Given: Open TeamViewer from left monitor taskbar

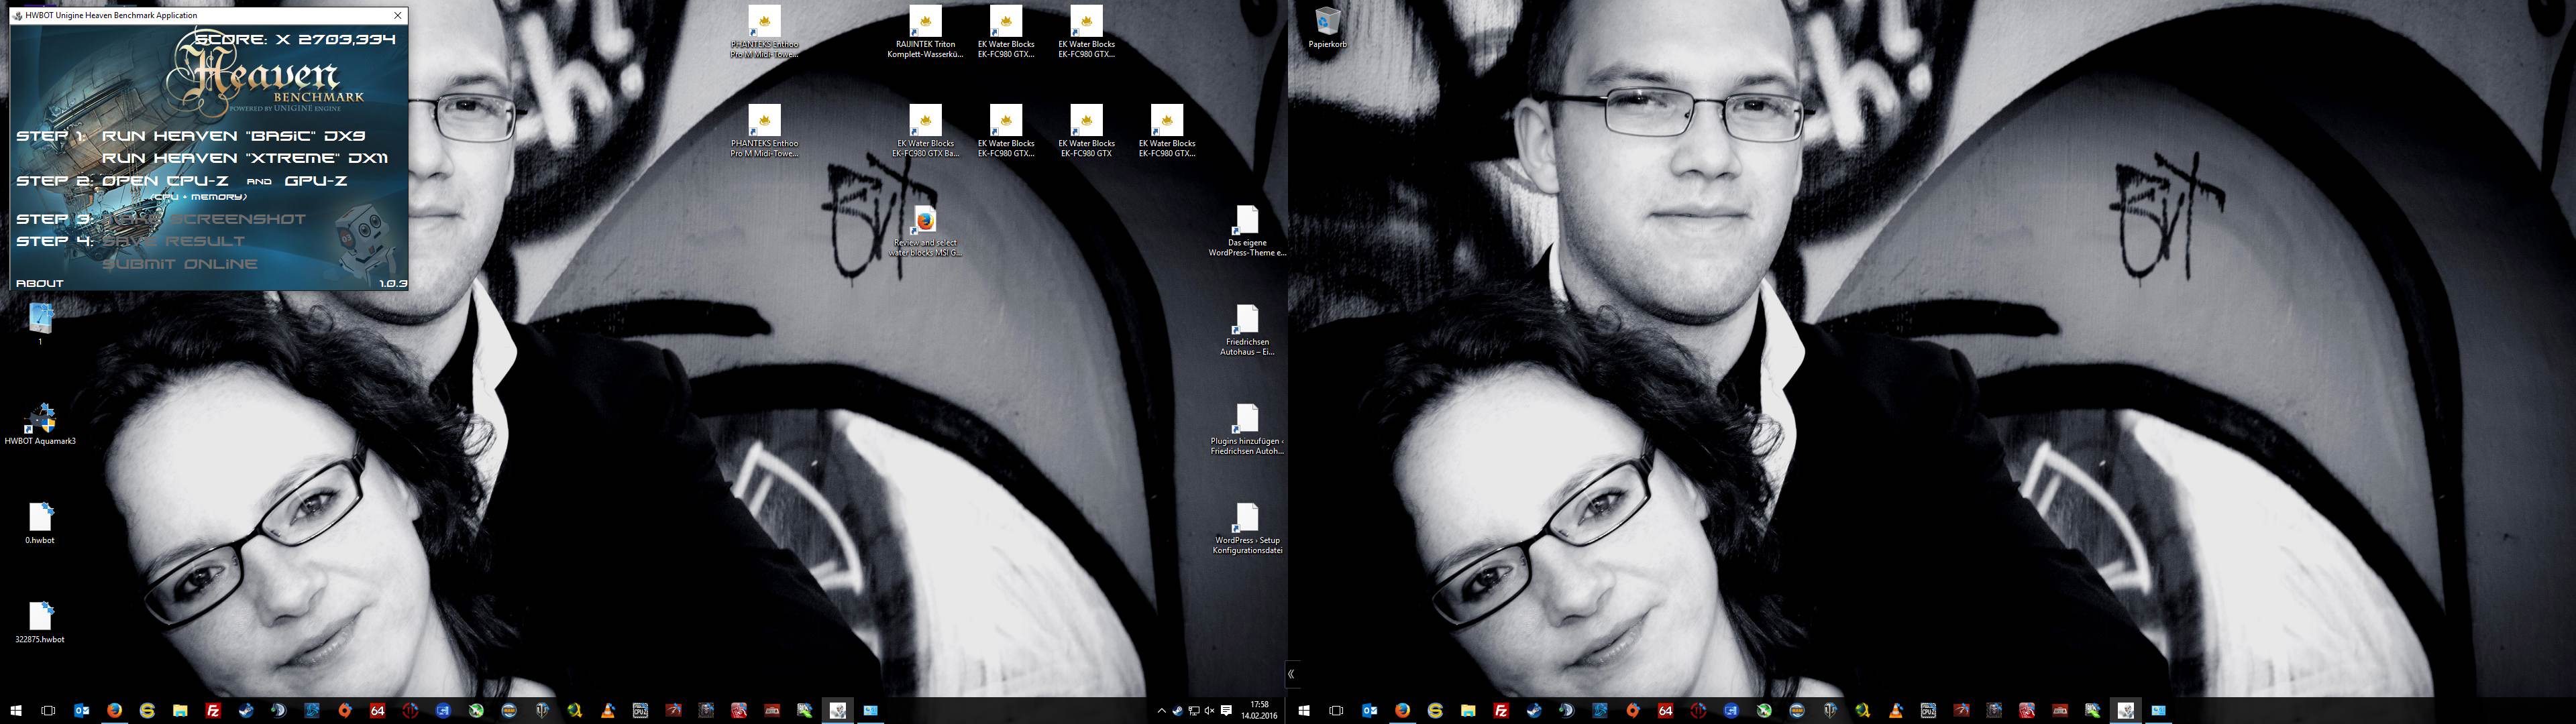Looking at the screenshot, I should point(443,710).
